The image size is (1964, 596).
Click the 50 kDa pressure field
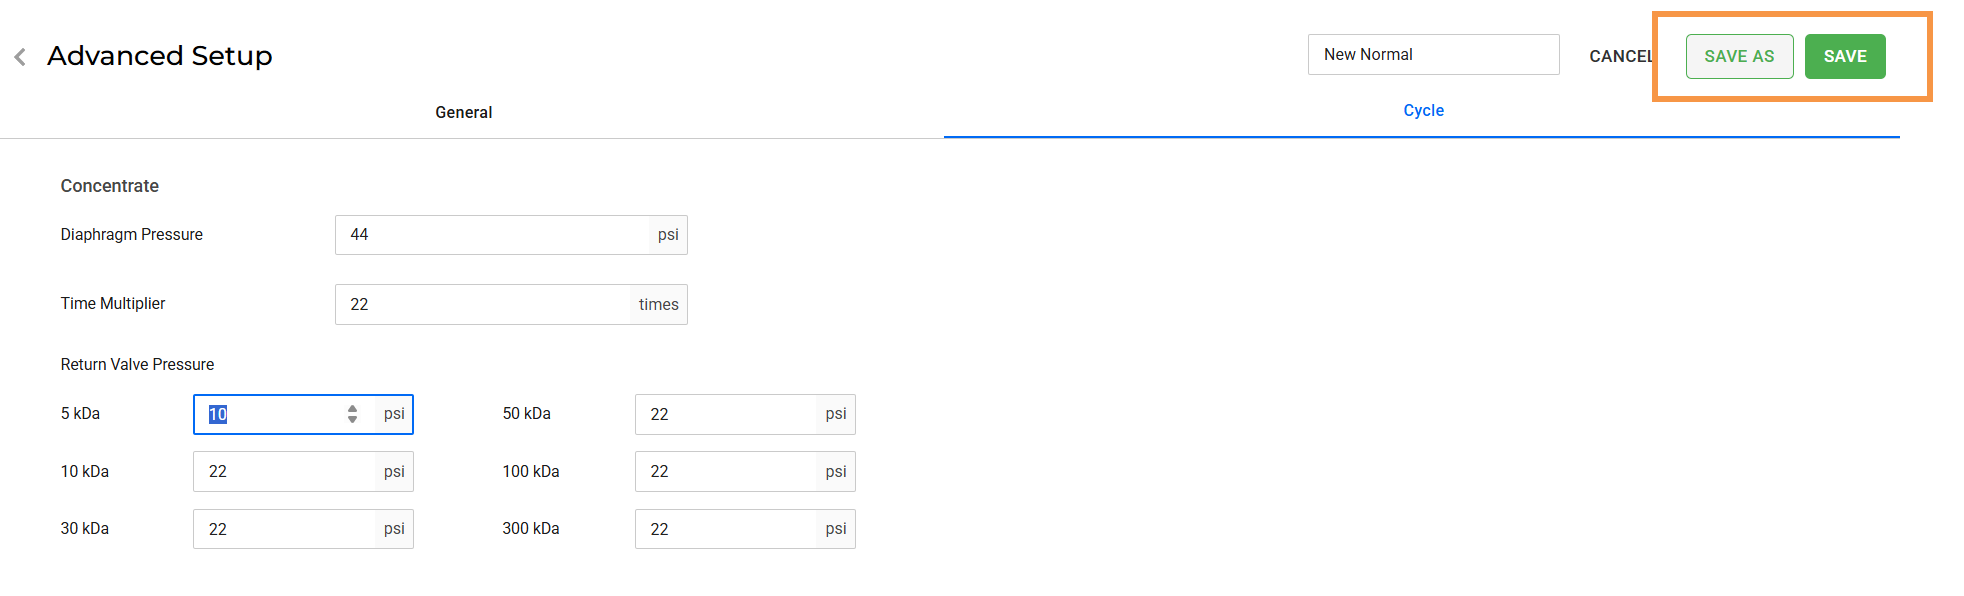coord(726,414)
